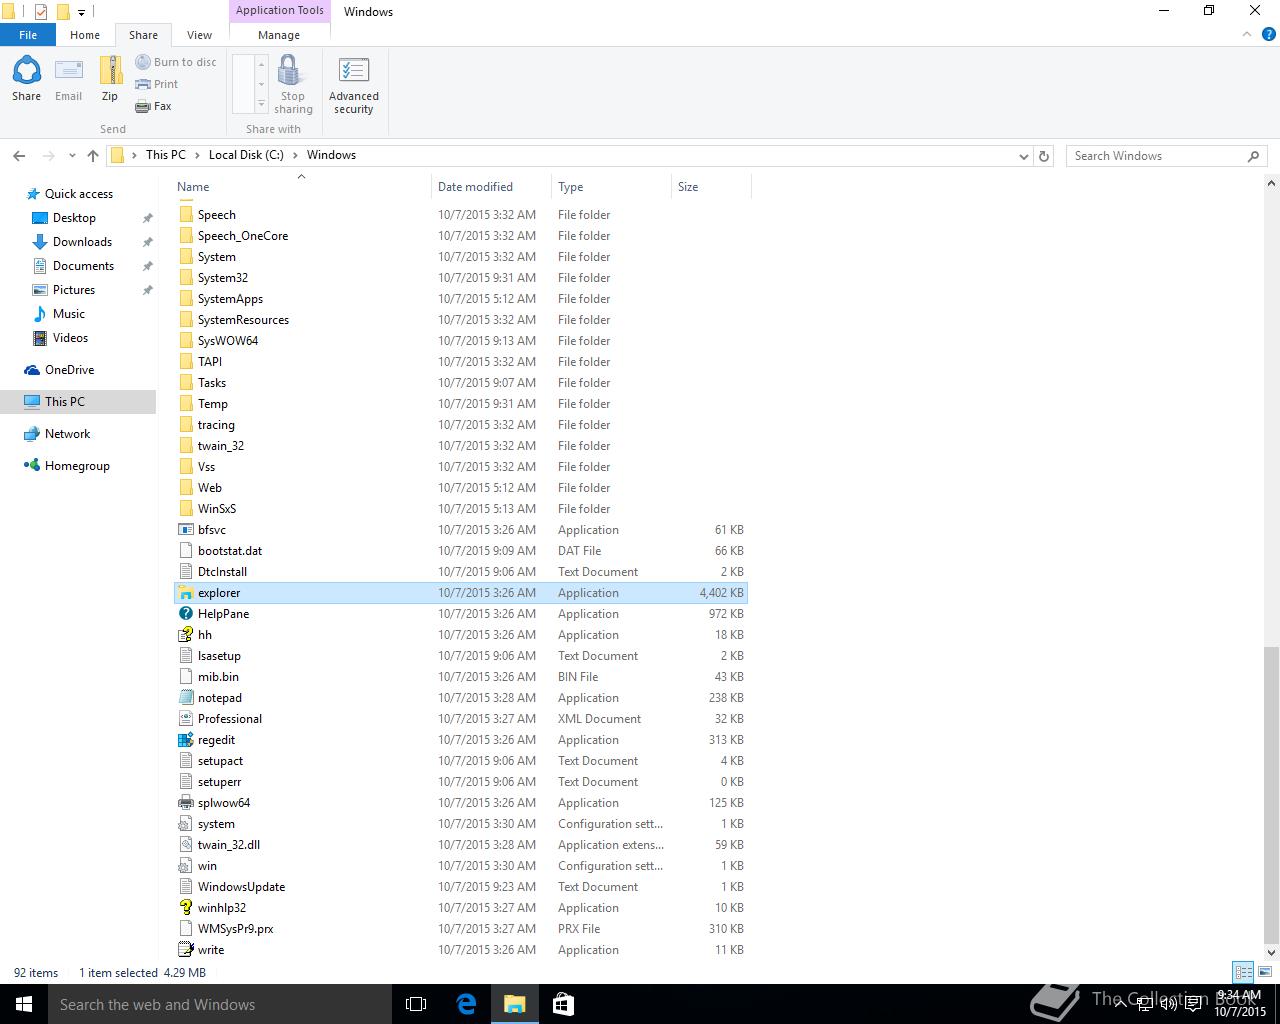Launch Microsoft Edge from taskbar
The height and width of the screenshot is (1024, 1280).
466,1004
